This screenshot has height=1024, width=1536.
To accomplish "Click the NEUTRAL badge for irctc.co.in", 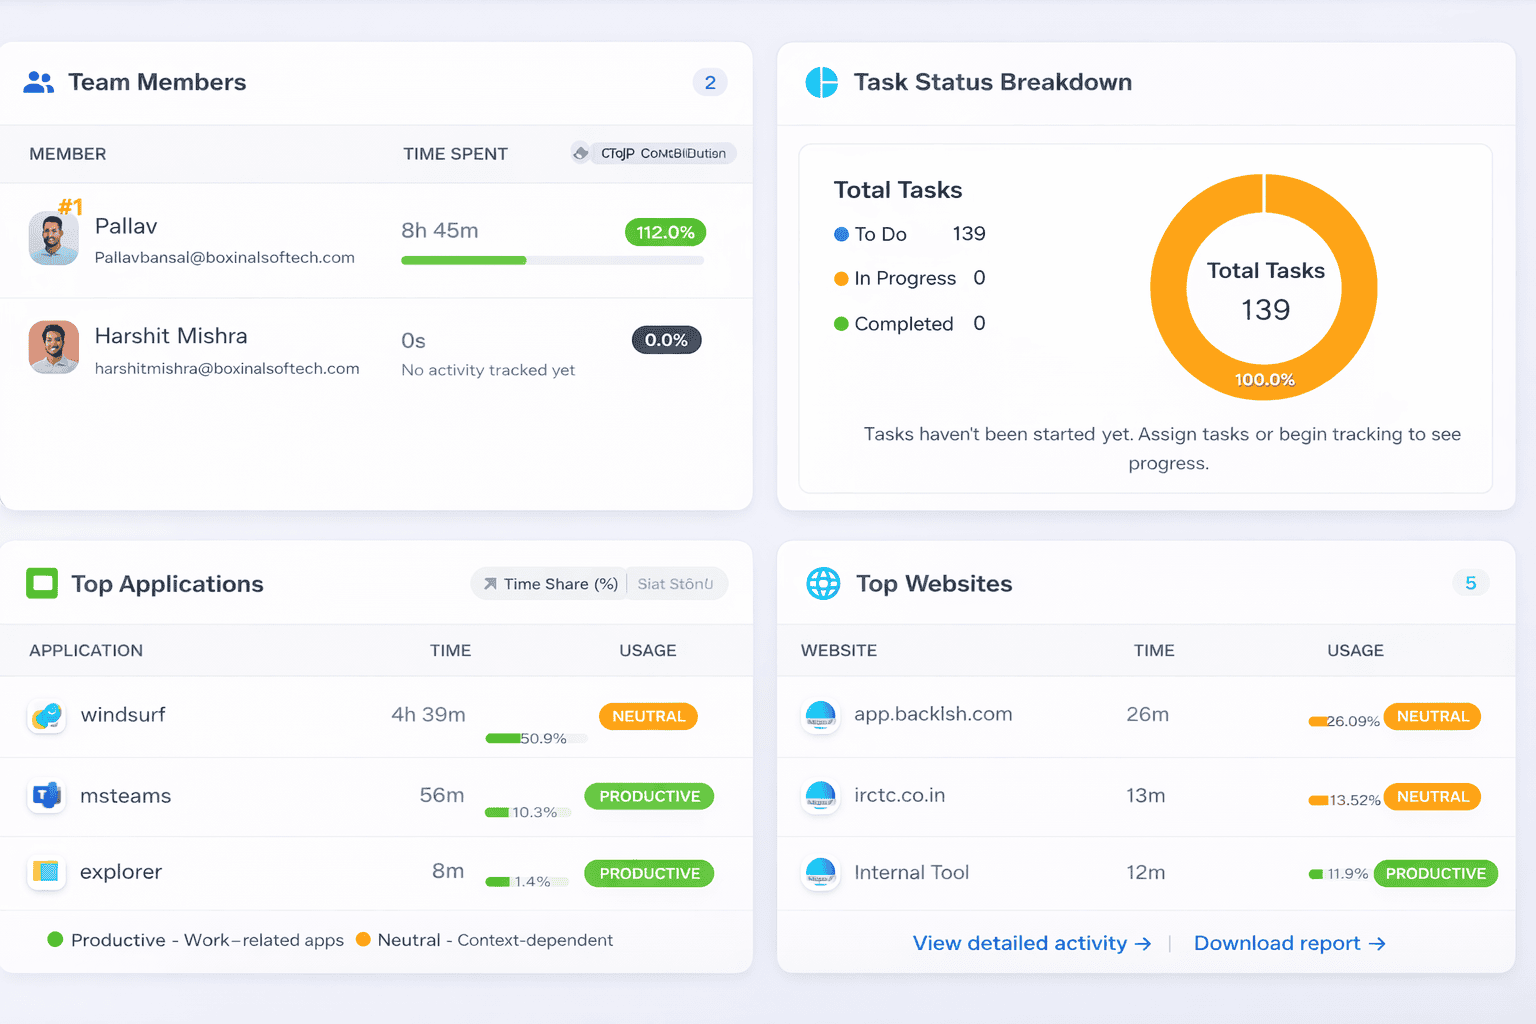I will [1432, 797].
